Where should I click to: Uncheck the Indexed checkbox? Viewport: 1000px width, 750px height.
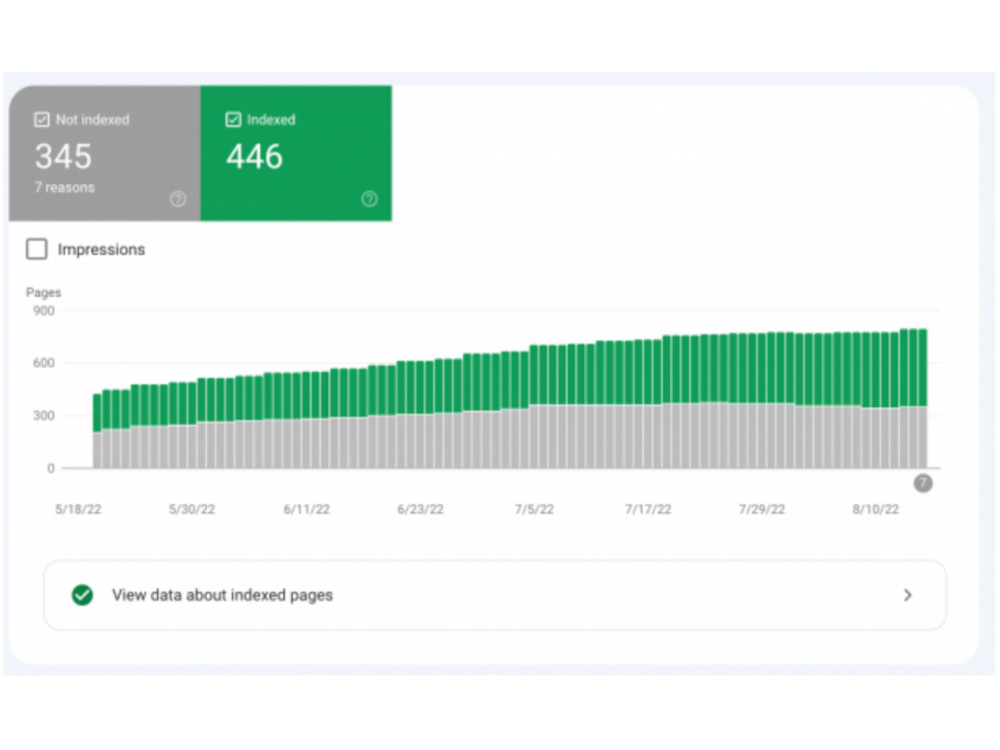pos(233,120)
